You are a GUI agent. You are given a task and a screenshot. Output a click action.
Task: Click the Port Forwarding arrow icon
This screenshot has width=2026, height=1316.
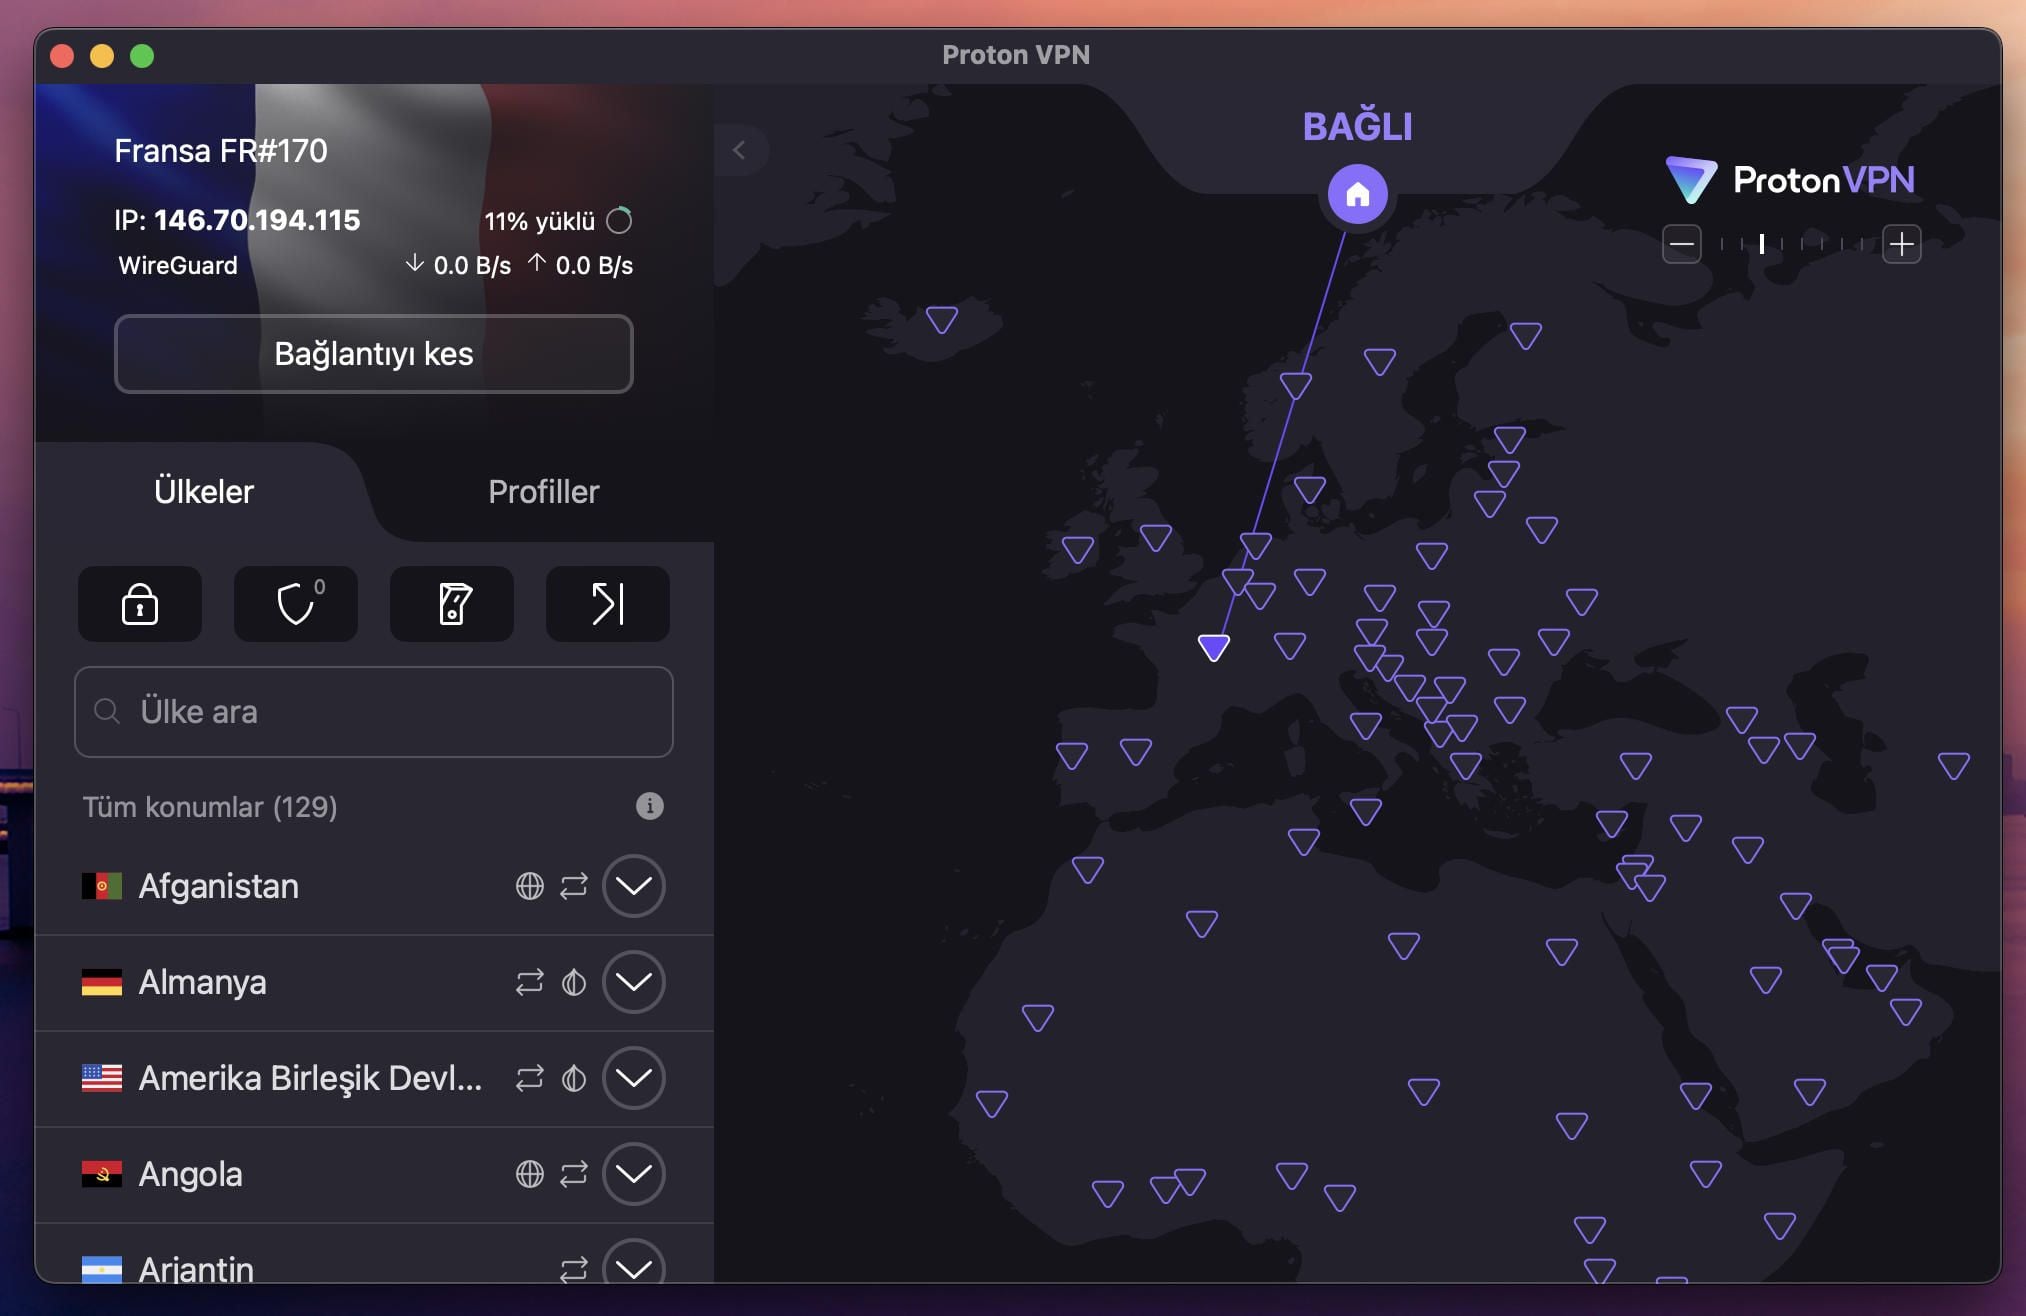[607, 604]
